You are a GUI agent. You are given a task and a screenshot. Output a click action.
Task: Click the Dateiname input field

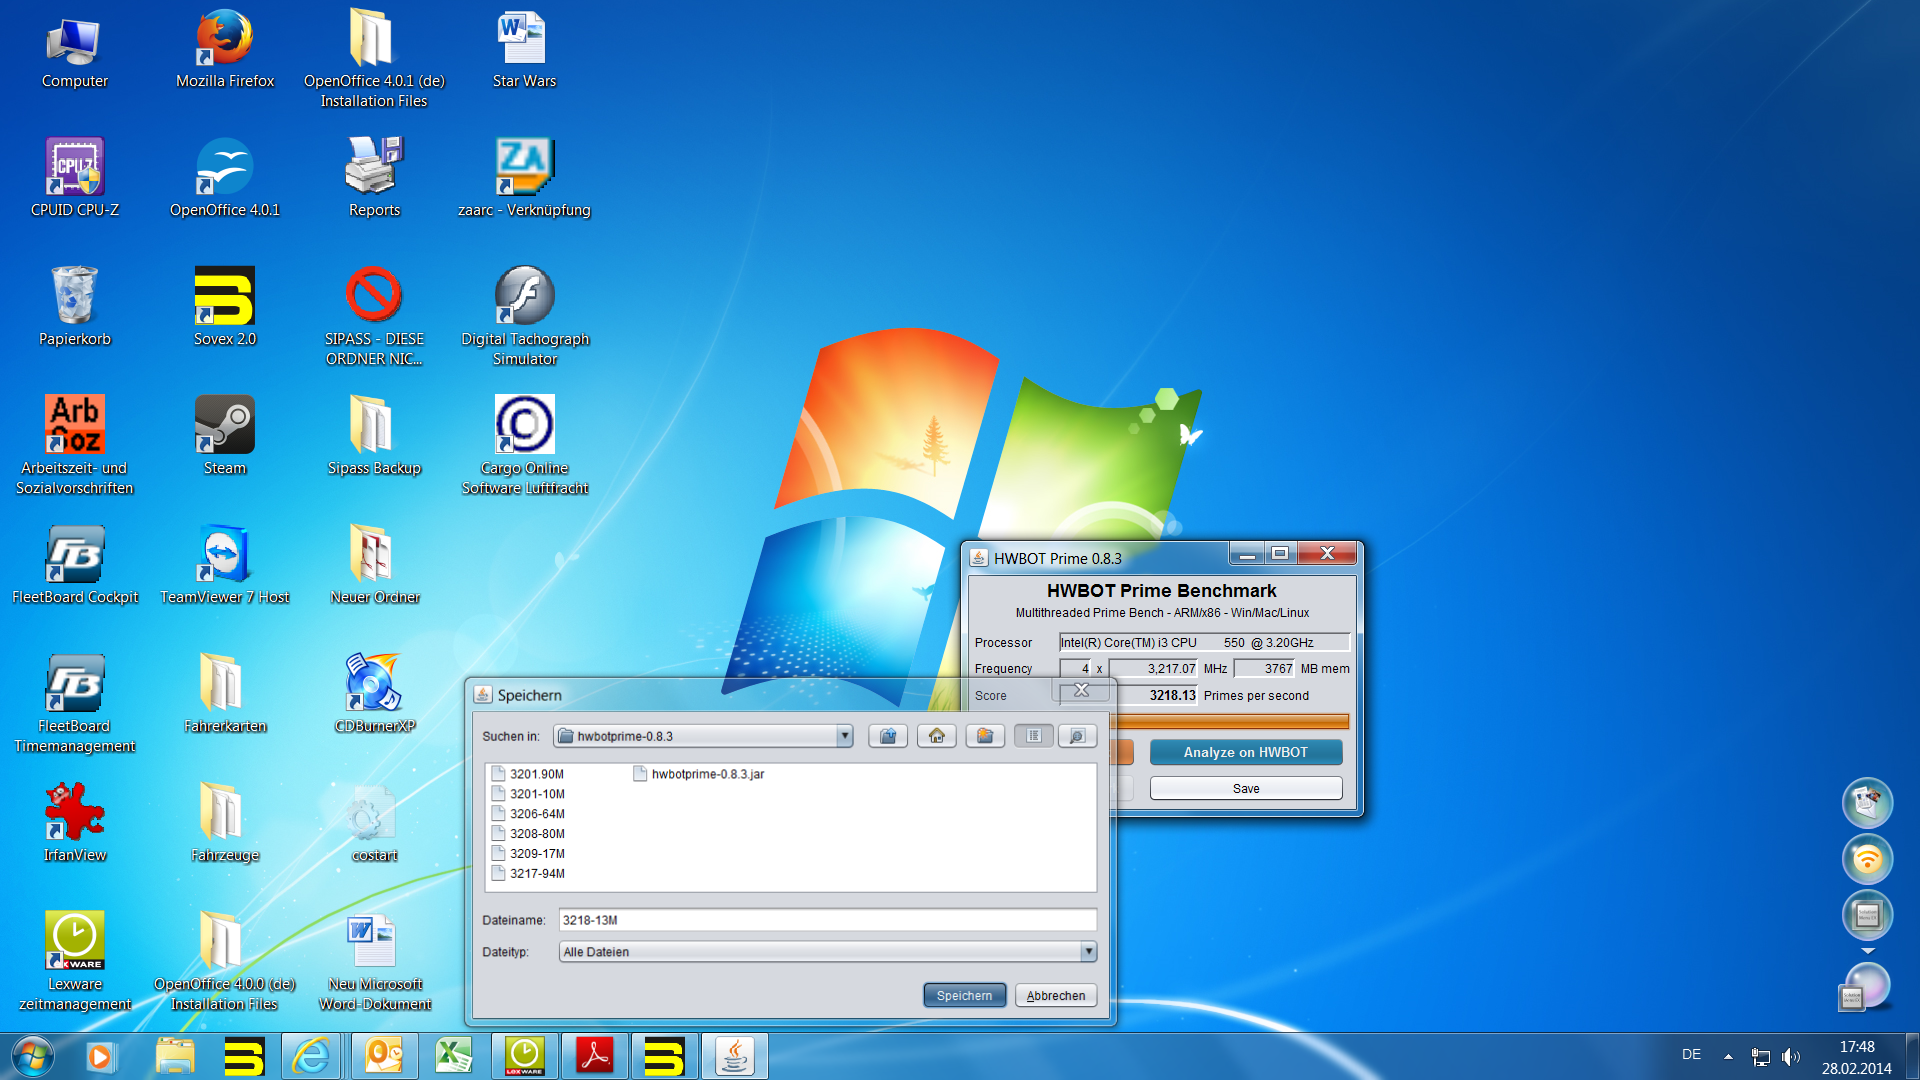point(827,920)
